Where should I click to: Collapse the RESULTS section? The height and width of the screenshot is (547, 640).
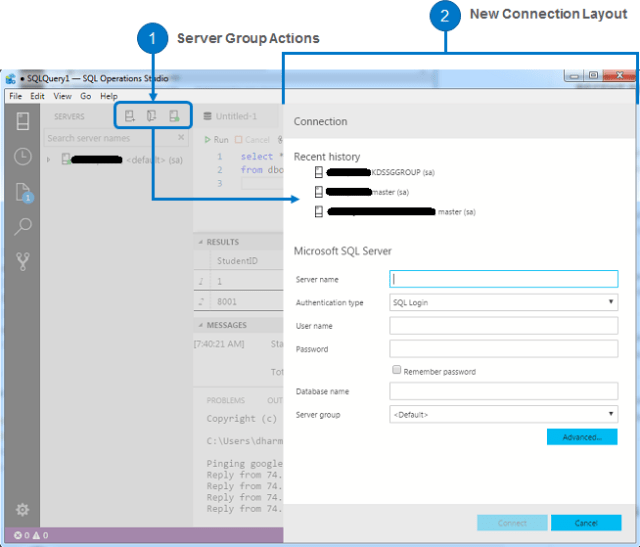pyautogui.click(x=200, y=242)
